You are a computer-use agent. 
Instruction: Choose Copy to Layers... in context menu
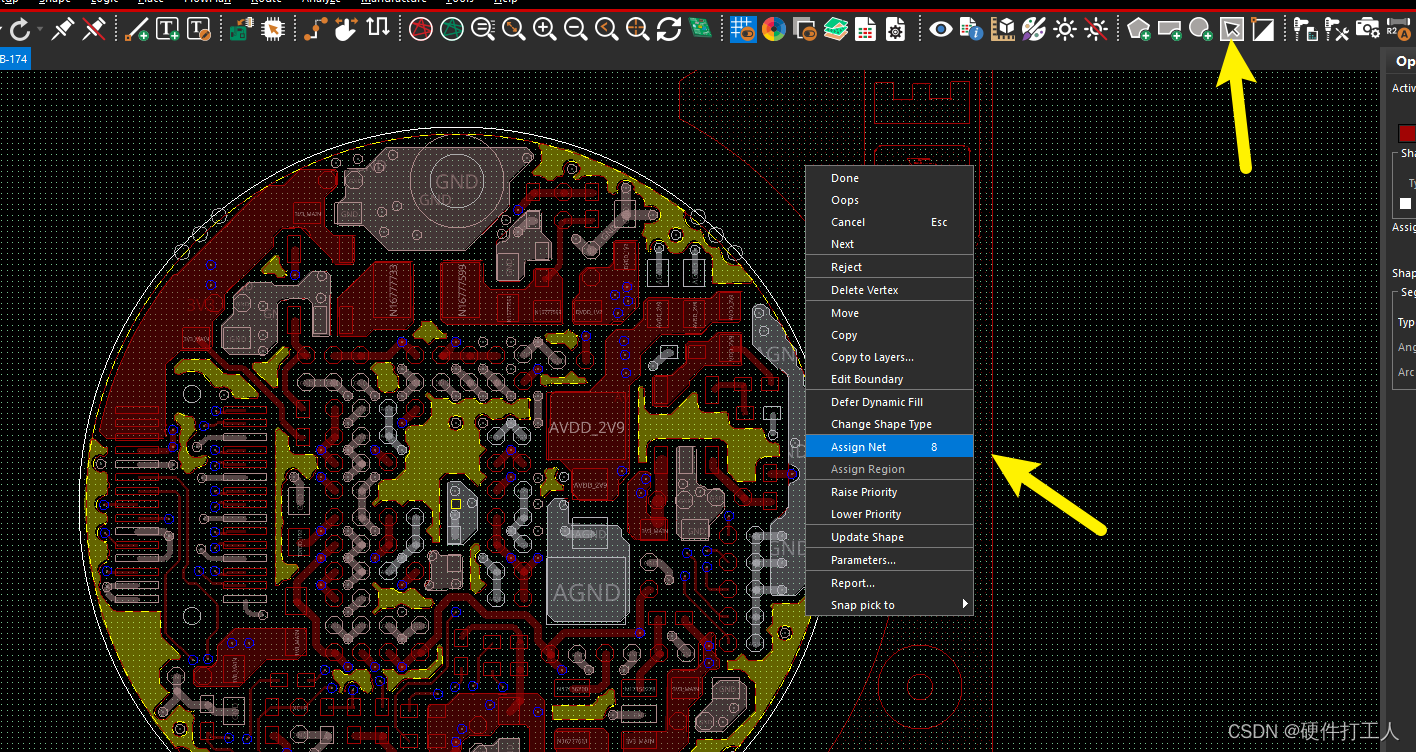tap(890, 357)
